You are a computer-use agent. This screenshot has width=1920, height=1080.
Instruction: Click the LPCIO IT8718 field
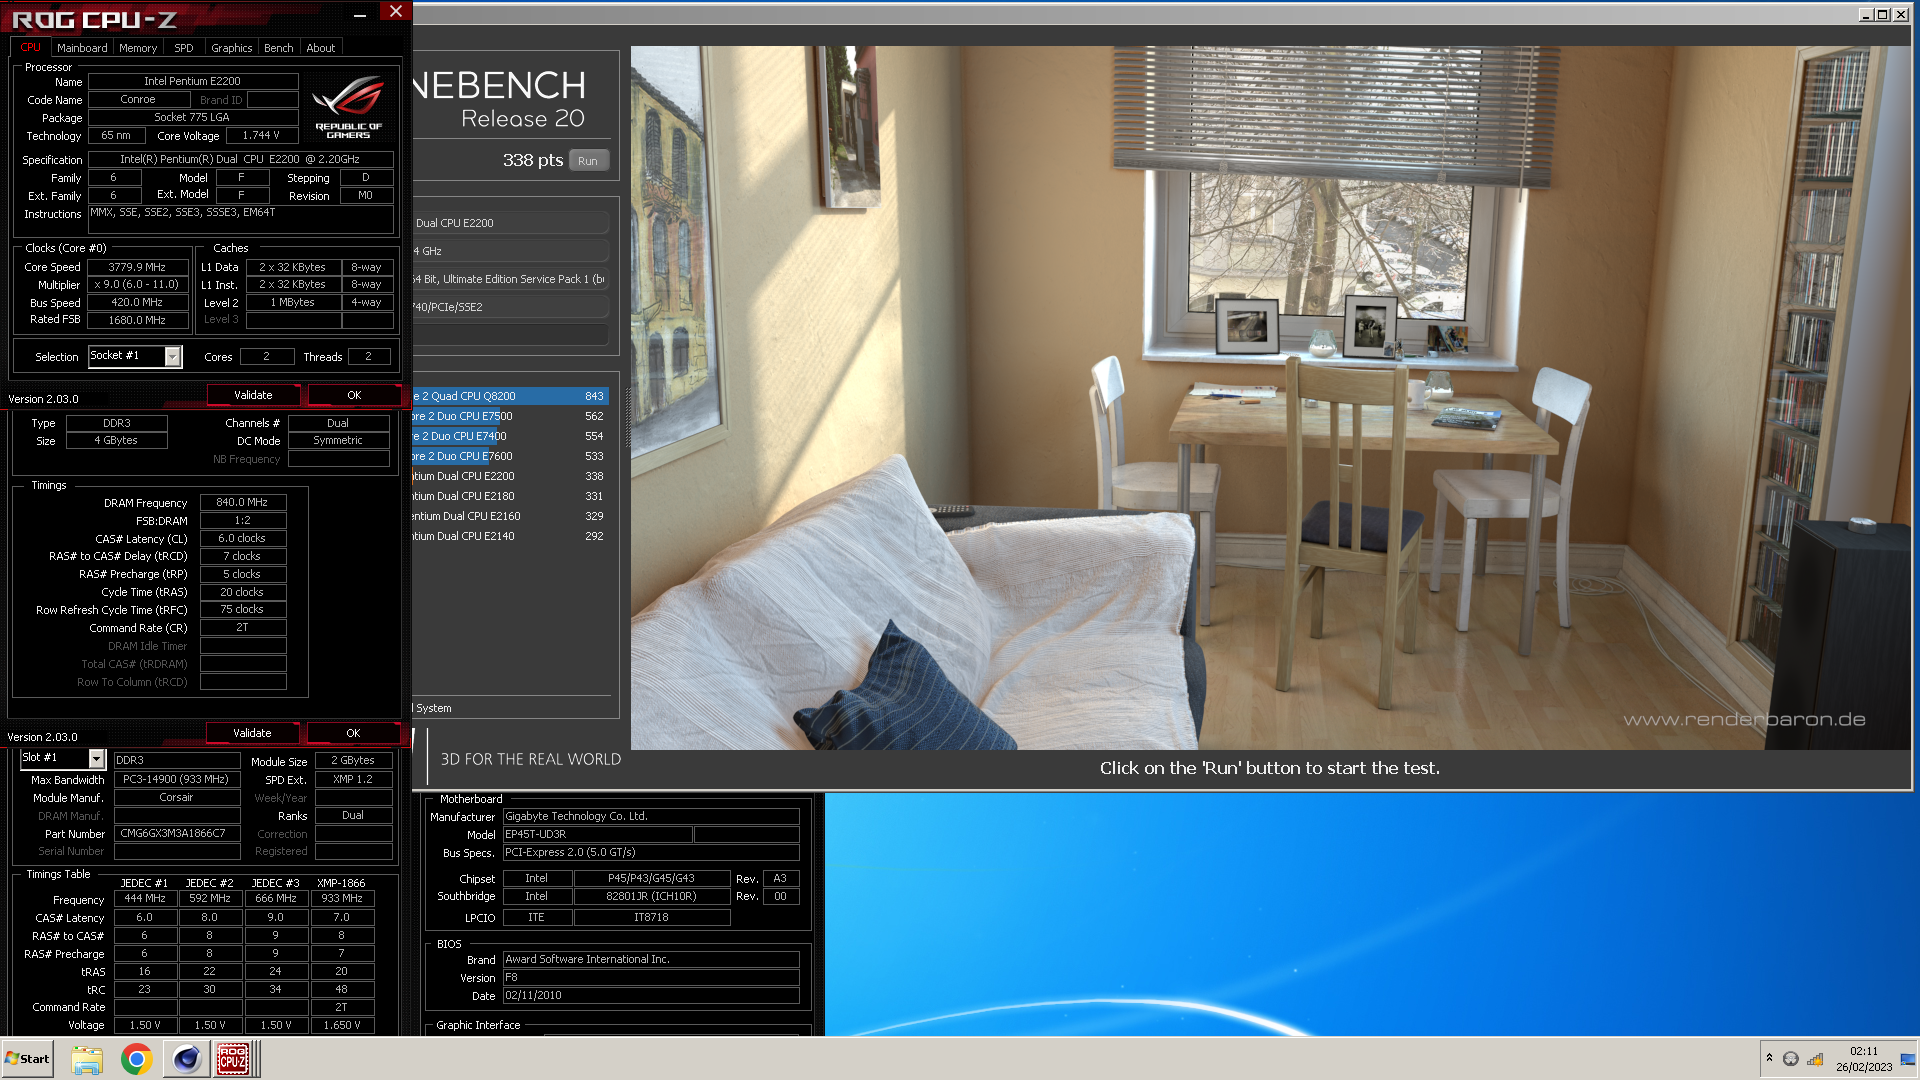(651, 917)
